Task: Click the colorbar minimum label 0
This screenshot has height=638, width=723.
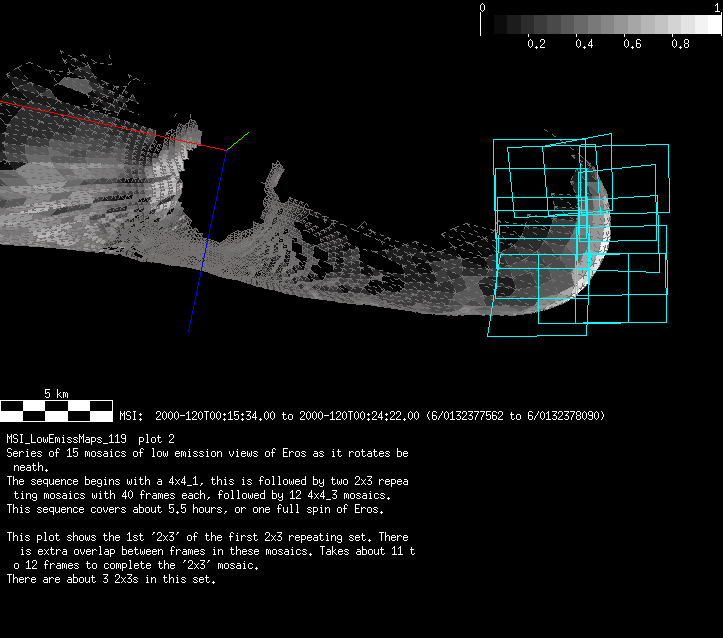Action: (483, 7)
